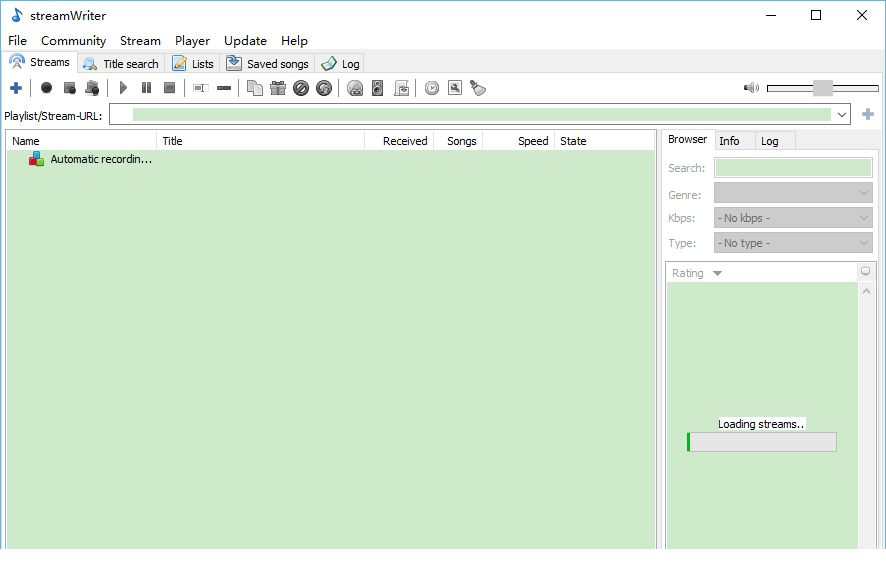Click the circle-with-arrow icon next to ignore icon
Viewport: 886px width, 570px height.
pos(324,88)
